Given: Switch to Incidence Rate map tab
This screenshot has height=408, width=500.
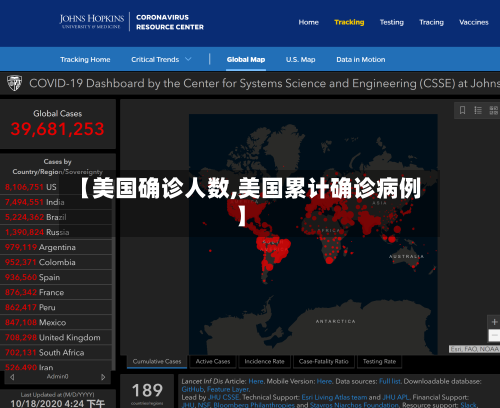Looking at the screenshot, I should coord(264,361).
